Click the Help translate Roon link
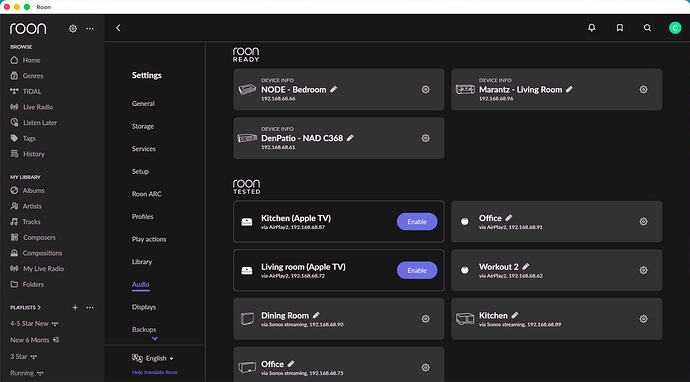Screen dimensions: 690x382 (154, 372)
